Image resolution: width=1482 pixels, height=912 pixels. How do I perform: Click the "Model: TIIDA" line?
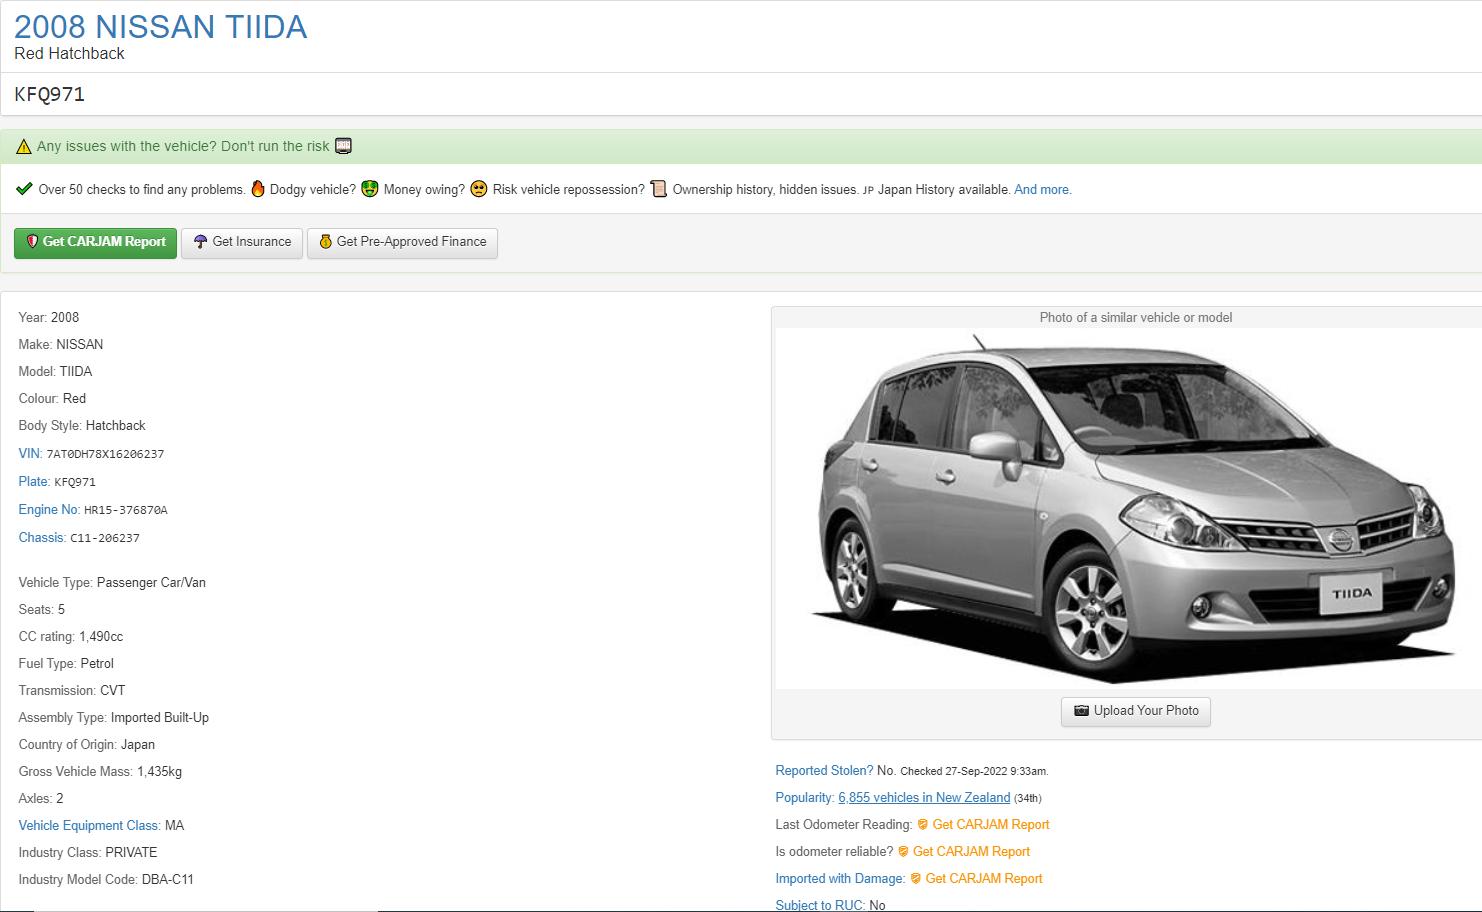55,372
